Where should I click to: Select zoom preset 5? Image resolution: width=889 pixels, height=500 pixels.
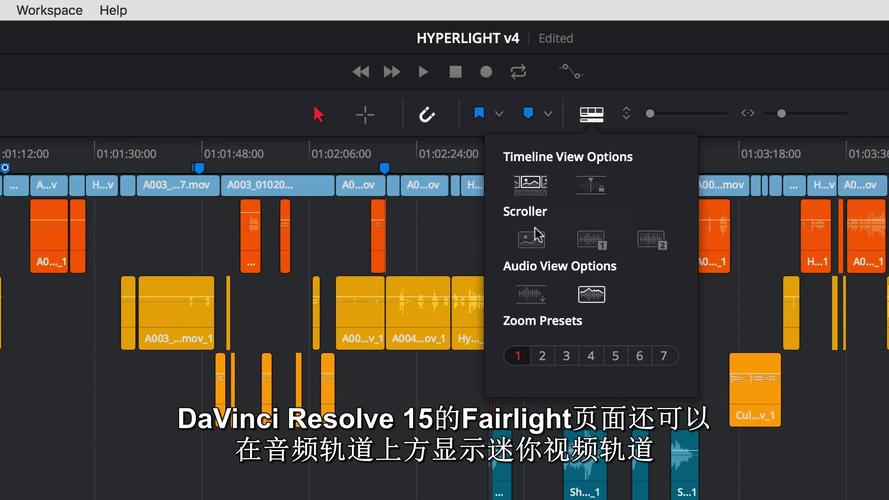[615, 356]
